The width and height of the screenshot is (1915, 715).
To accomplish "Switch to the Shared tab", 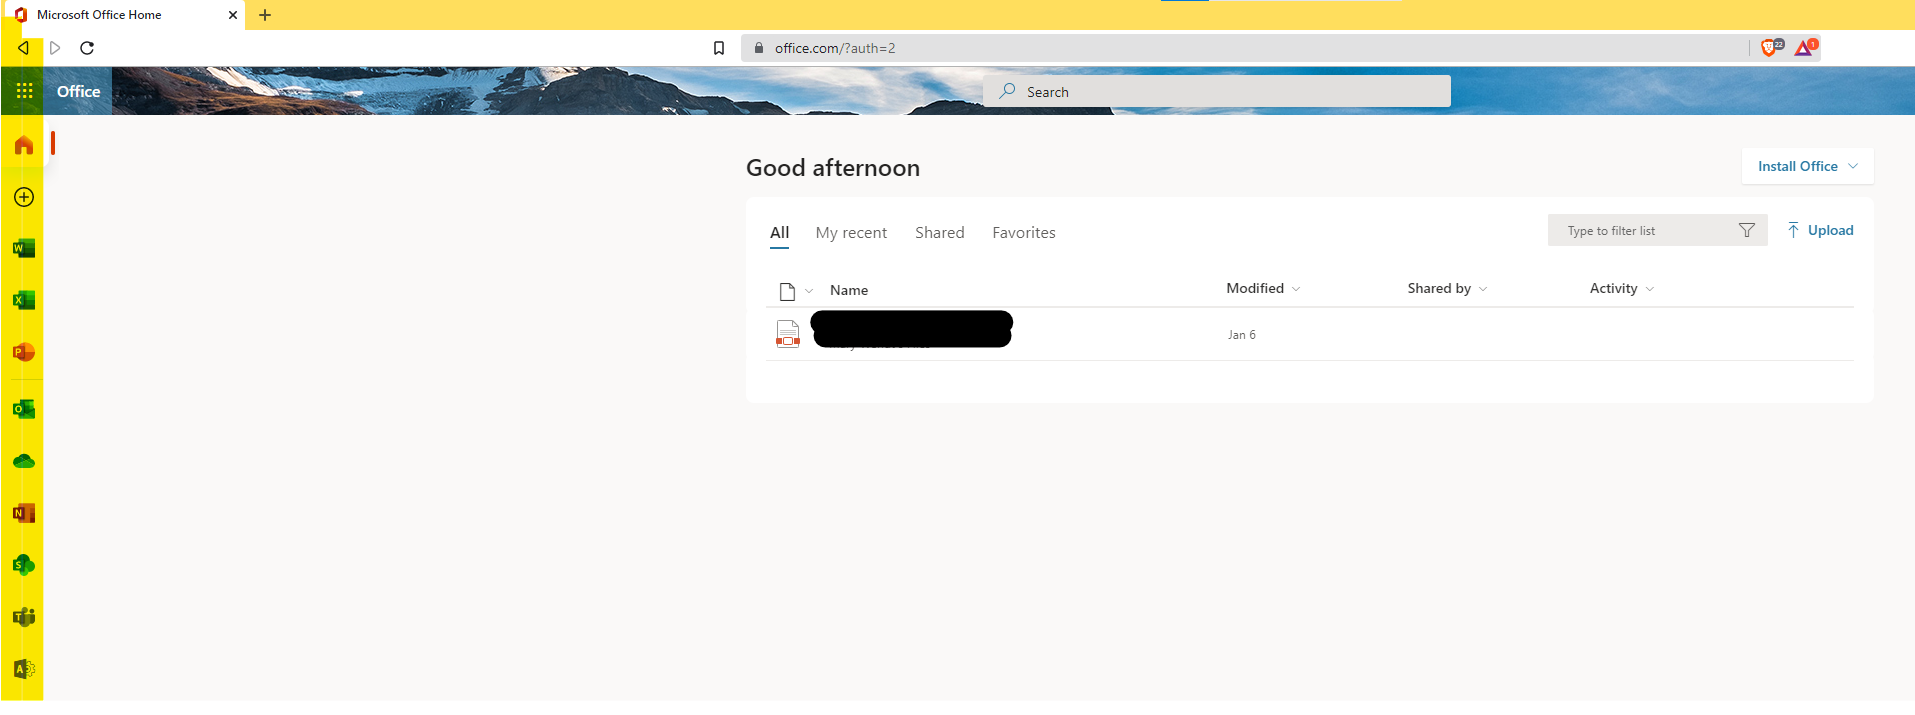I will 940,233.
